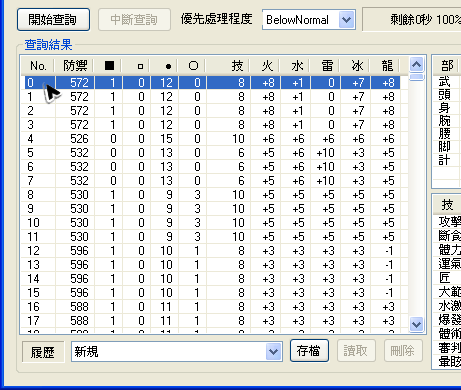
Task: Select the 腕 row in parts list
Action: coord(447,121)
